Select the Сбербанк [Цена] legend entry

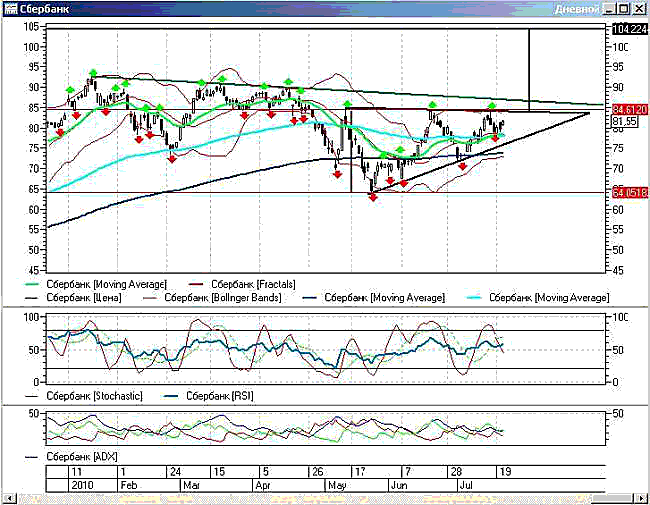[74, 298]
